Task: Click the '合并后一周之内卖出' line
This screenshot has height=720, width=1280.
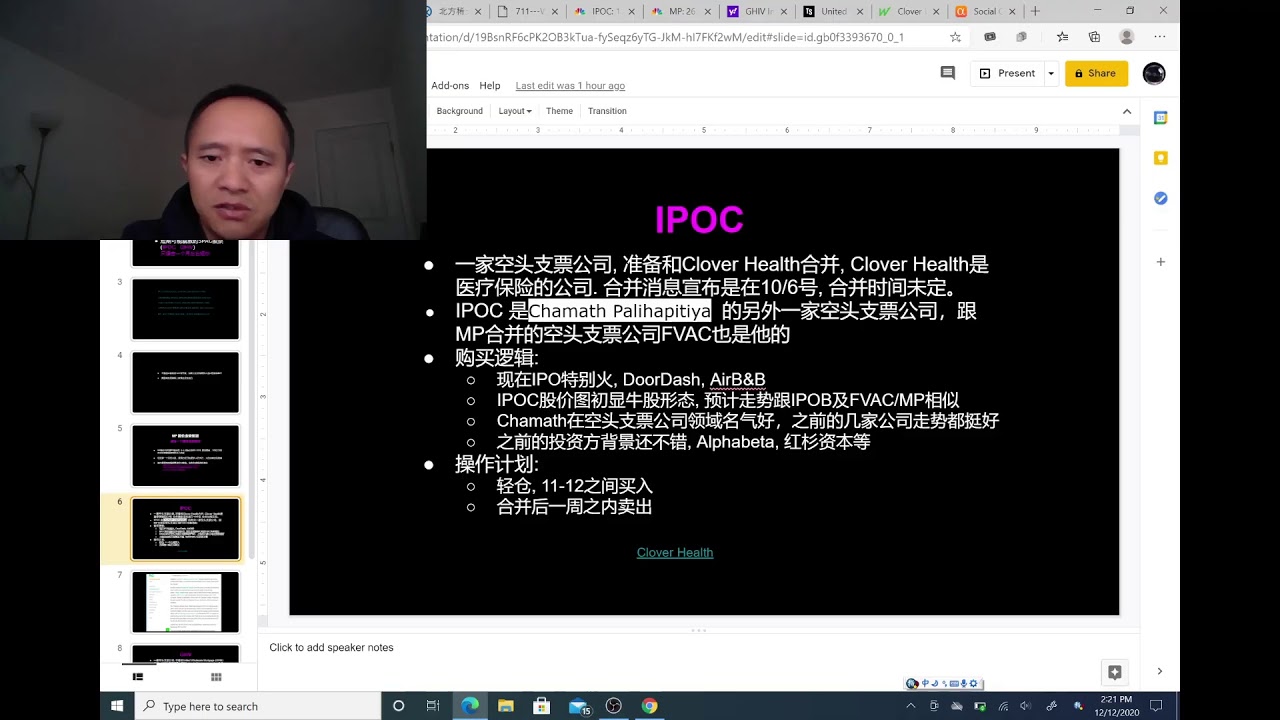Action: tap(574, 507)
